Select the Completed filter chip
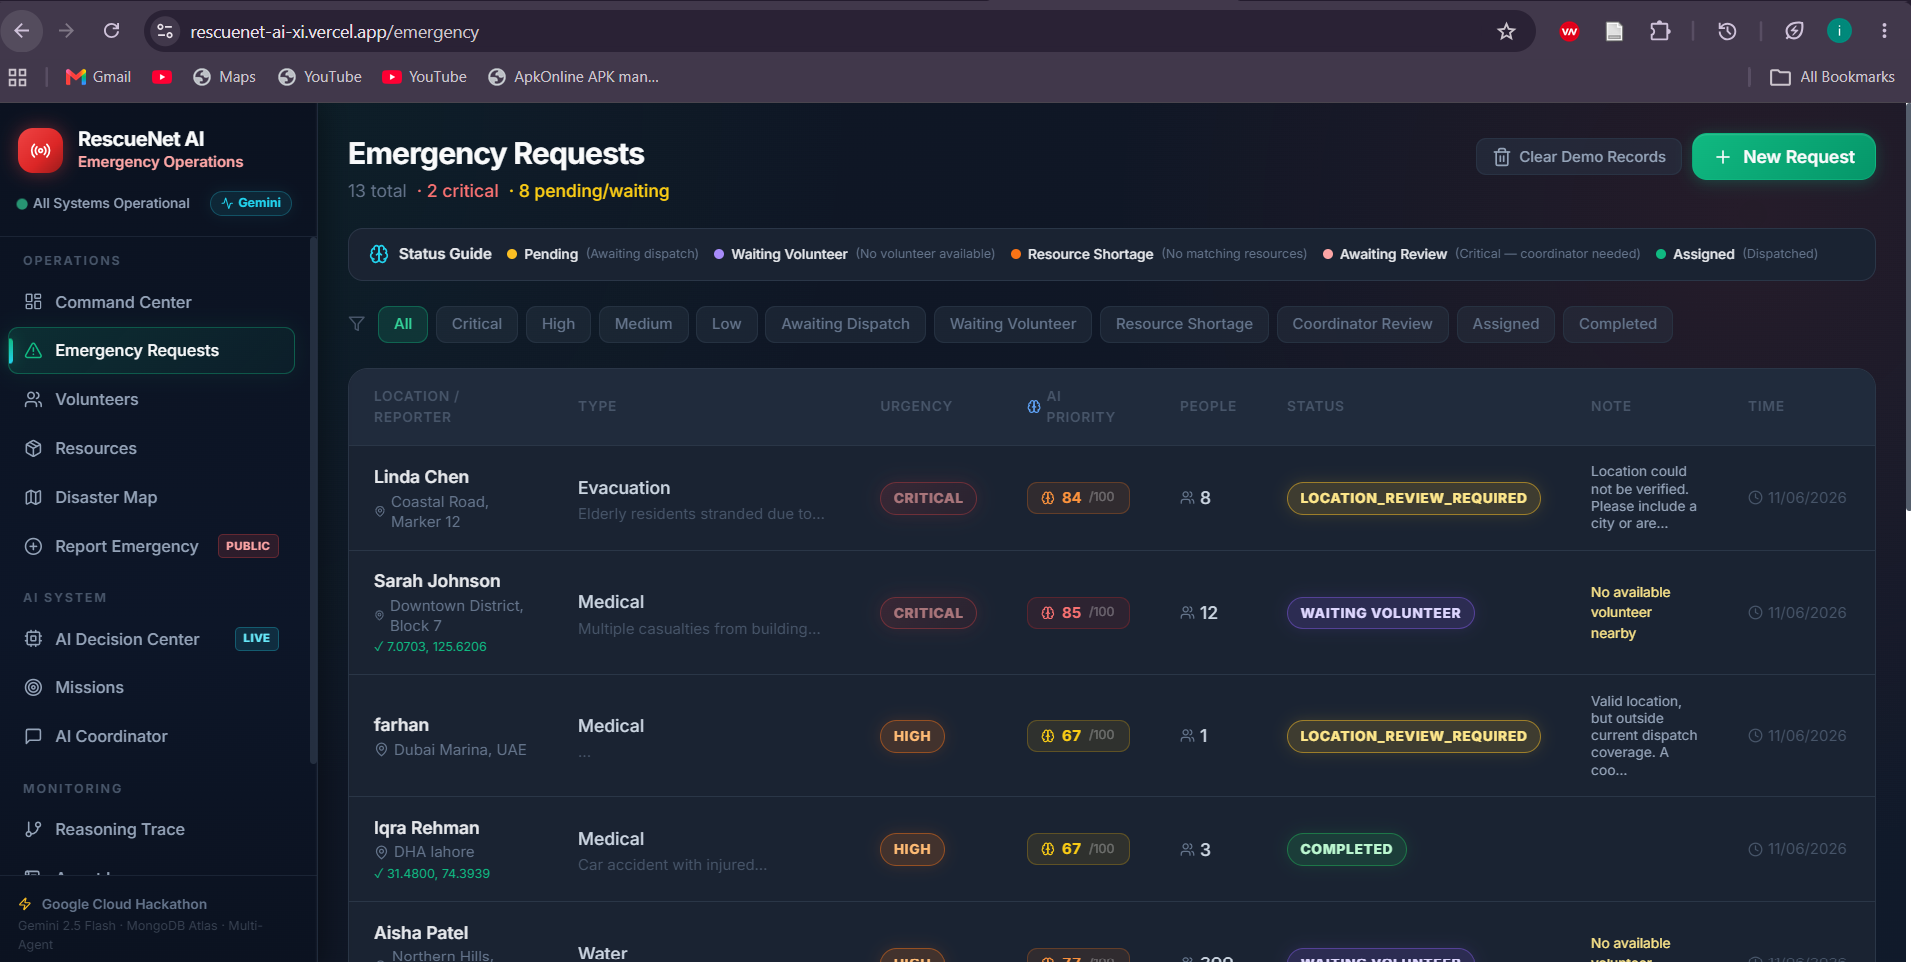This screenshot has width=1911, height=962. tap(1618, 324)
